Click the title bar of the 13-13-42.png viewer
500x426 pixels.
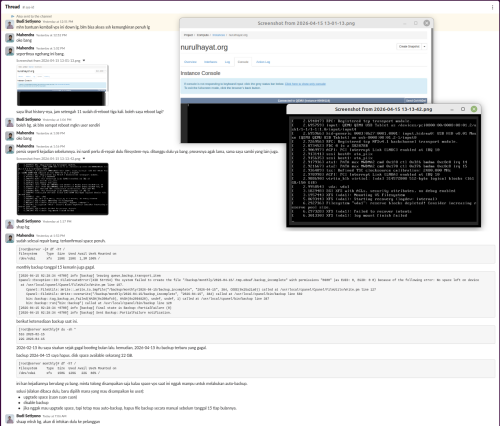383,109
